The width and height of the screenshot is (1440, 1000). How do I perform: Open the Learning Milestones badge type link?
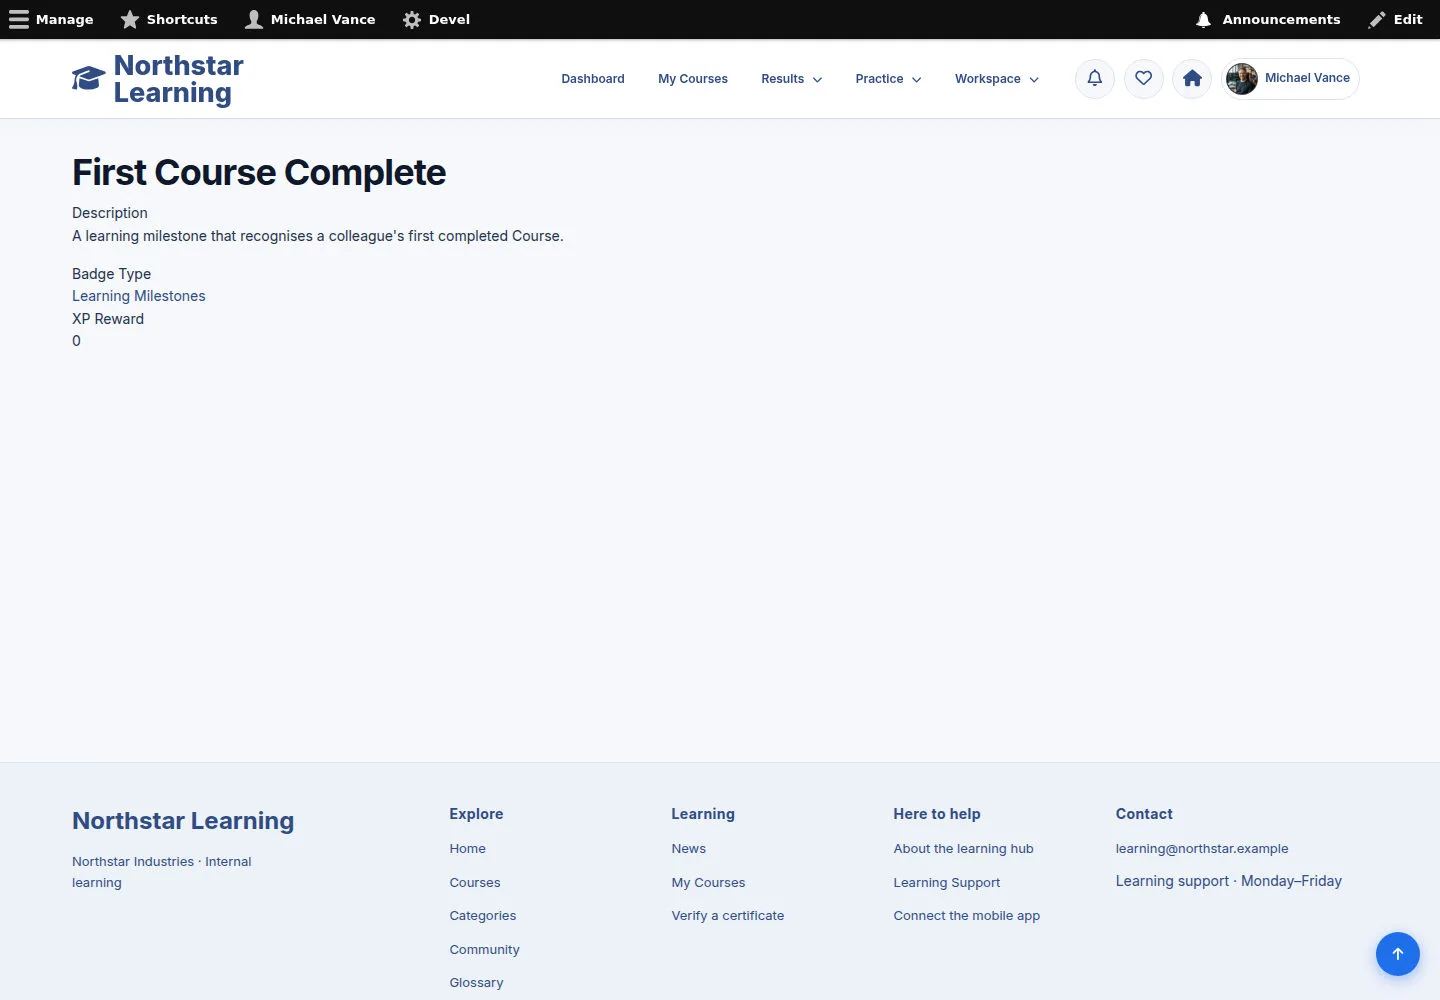pyautogui.click(x=139, y=296)
